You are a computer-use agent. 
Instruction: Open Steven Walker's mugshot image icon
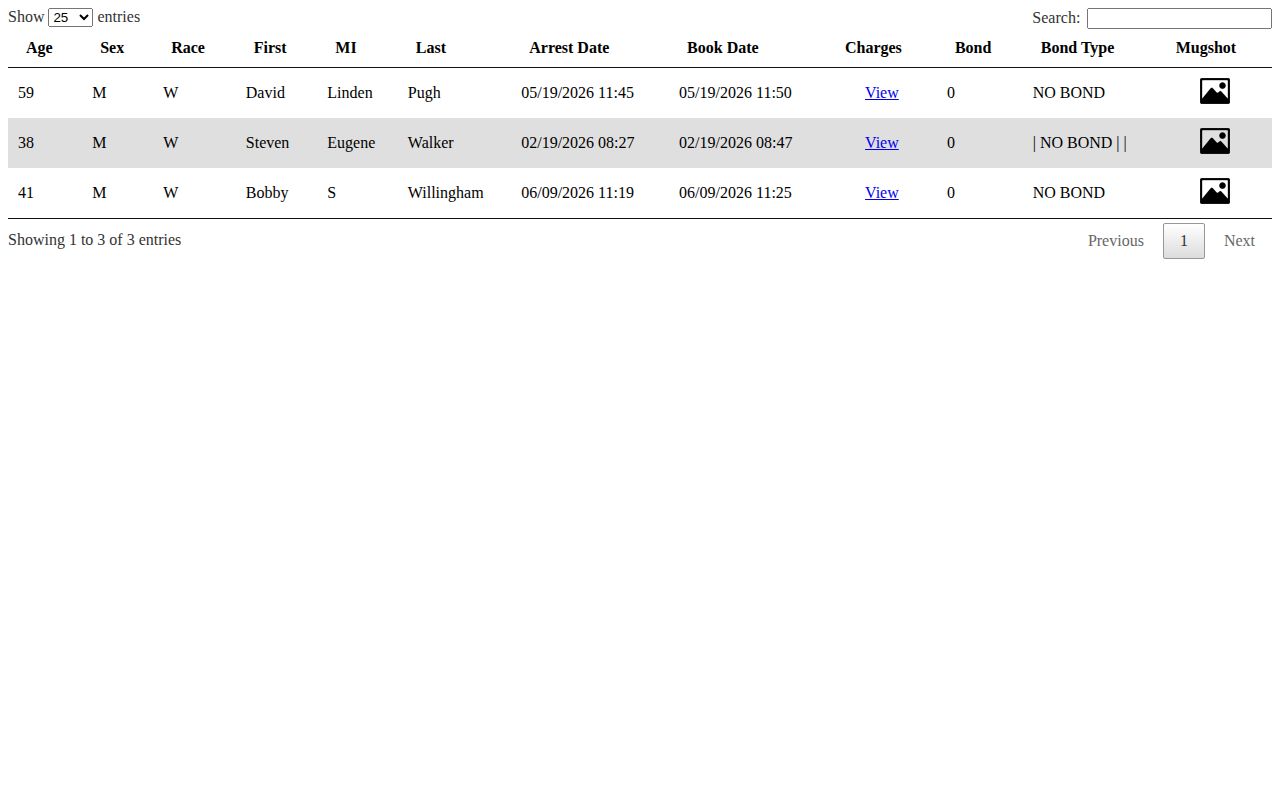[x=1214, y=142]
